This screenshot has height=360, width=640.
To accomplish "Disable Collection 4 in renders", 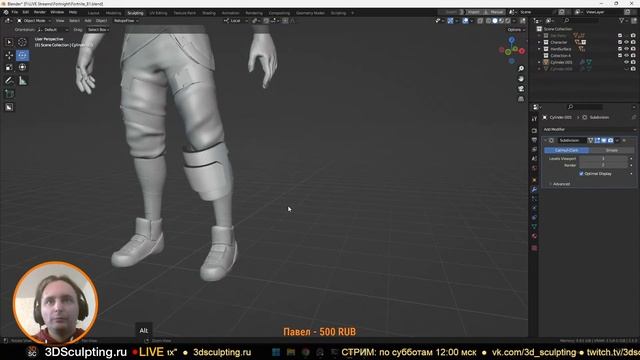I will tap(633, 56).
